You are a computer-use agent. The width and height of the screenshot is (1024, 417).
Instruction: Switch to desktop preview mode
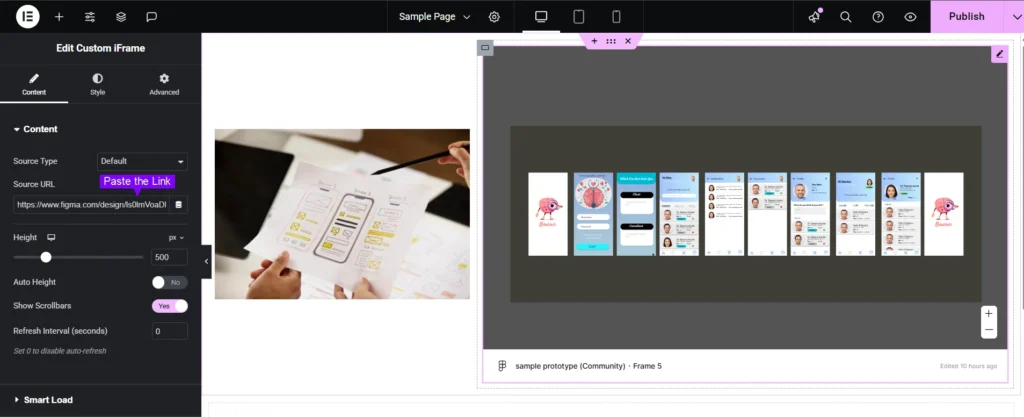[x=541, y=16]
